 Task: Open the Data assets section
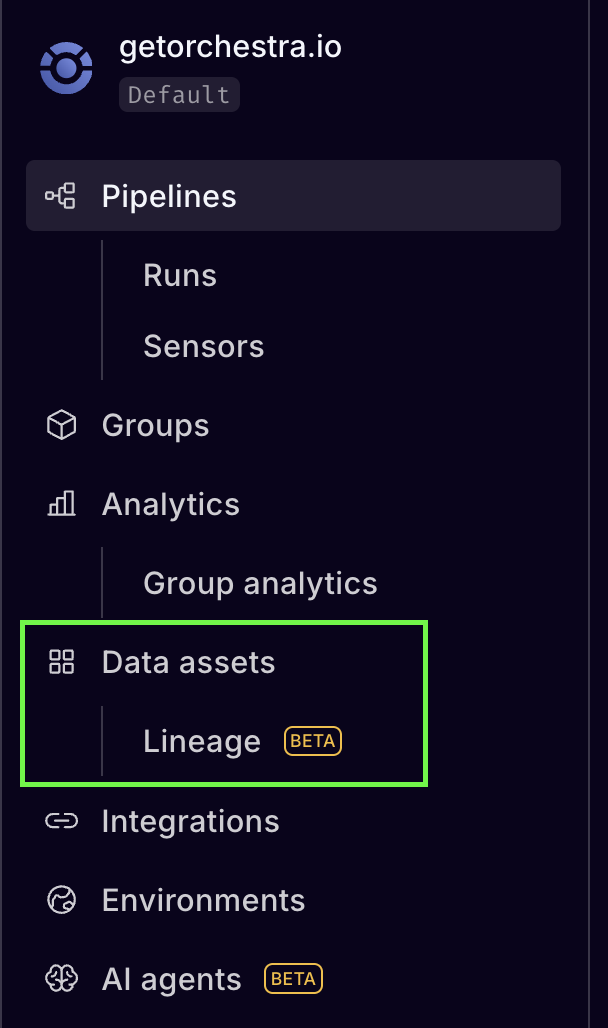[188, 661]
